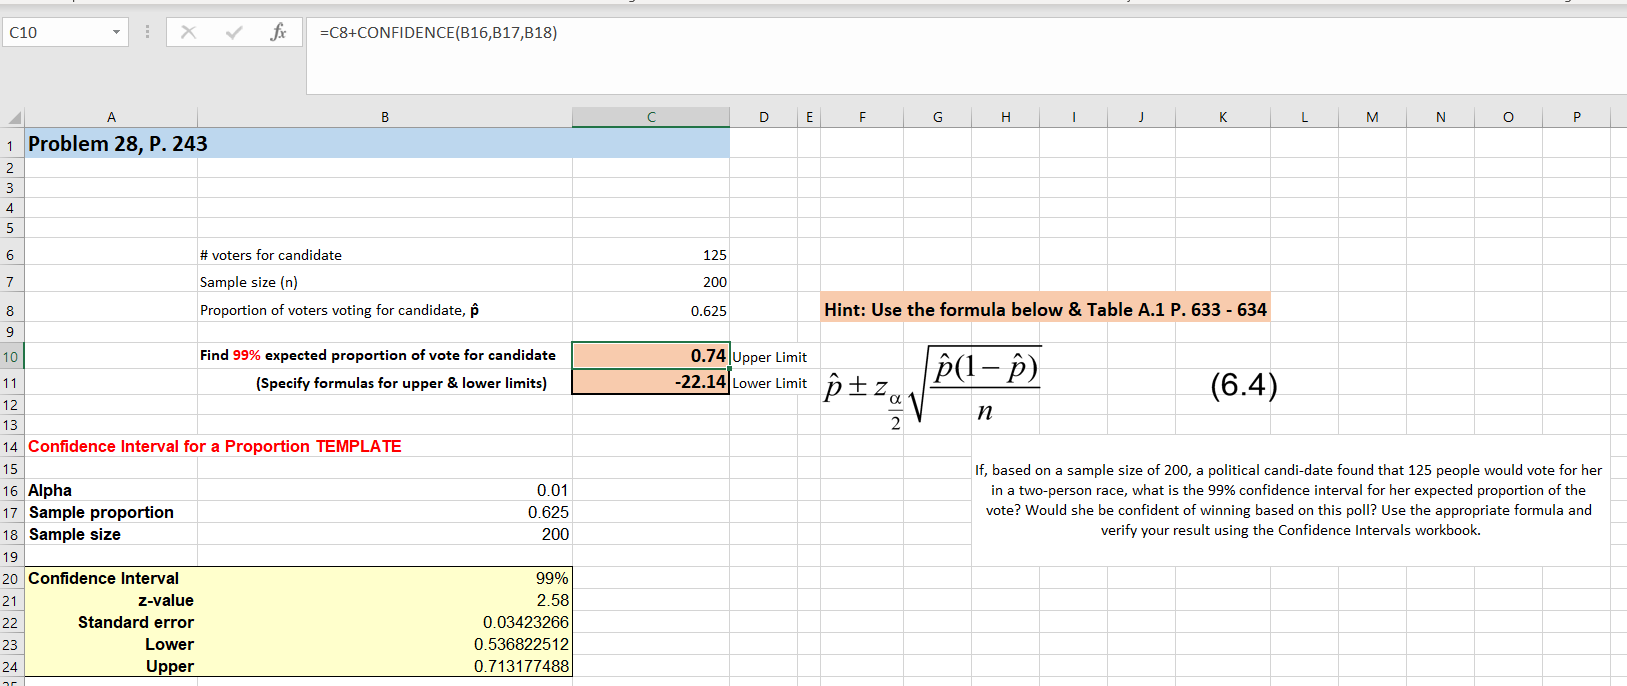Click the Select All corner triangle
This screenshot has width=1627, height=686.
tap(13, 117)
